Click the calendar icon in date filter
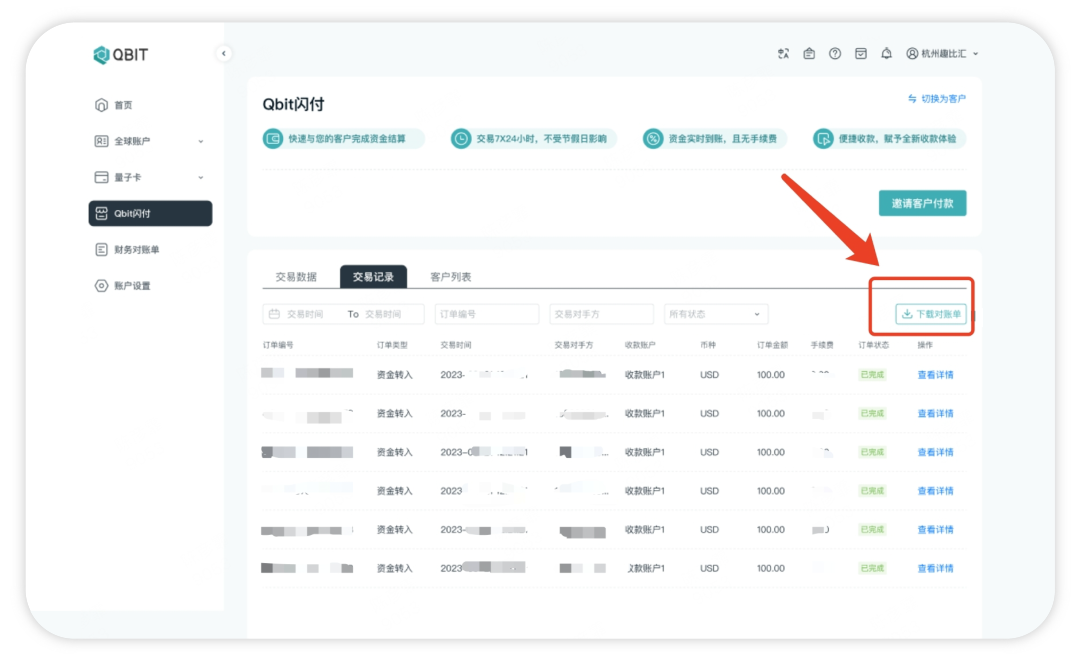The image size is (1080, 662). tap(274, 314)
